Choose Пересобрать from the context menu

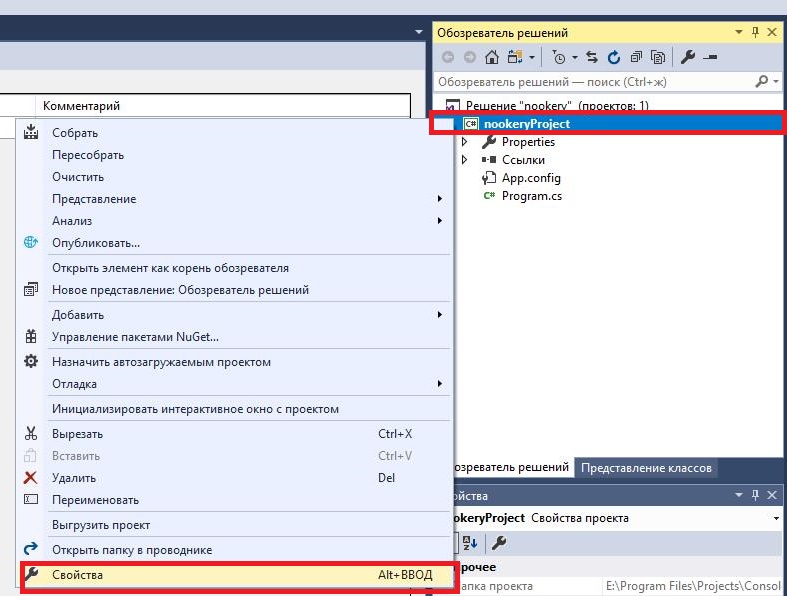(x=235, y=155)
